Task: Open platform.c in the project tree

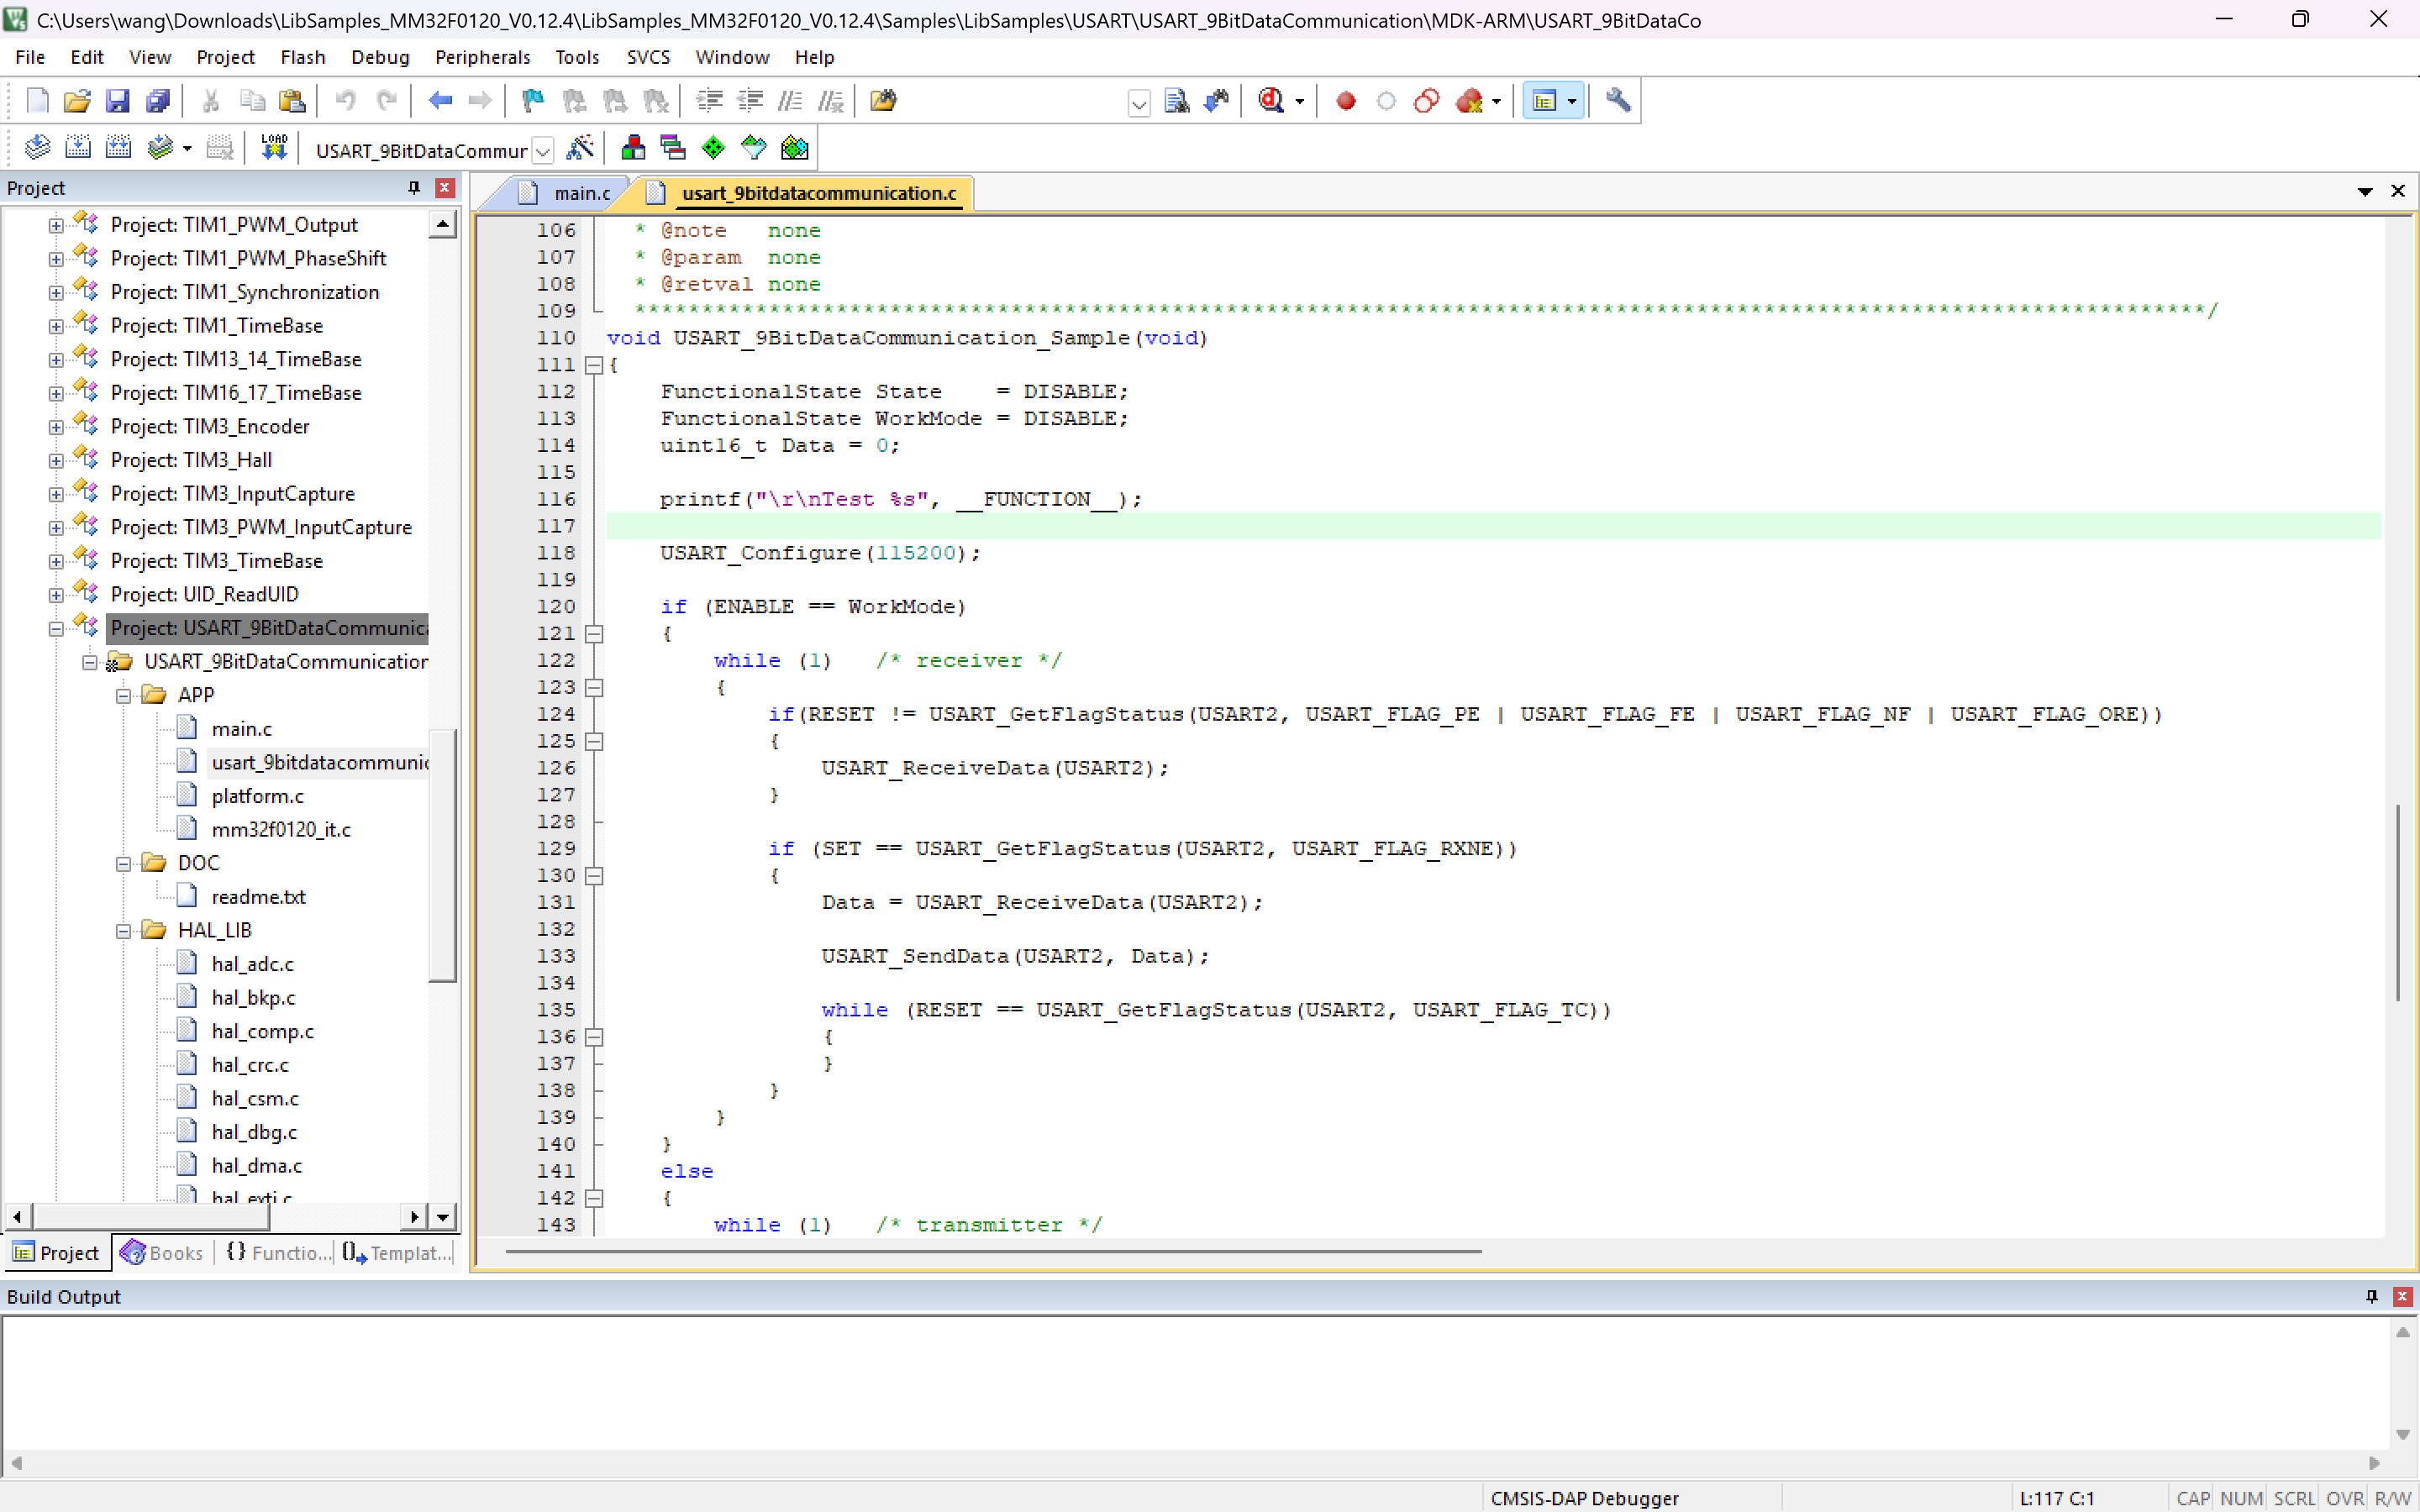Action: pyautogui.click(x=257, y=796)
